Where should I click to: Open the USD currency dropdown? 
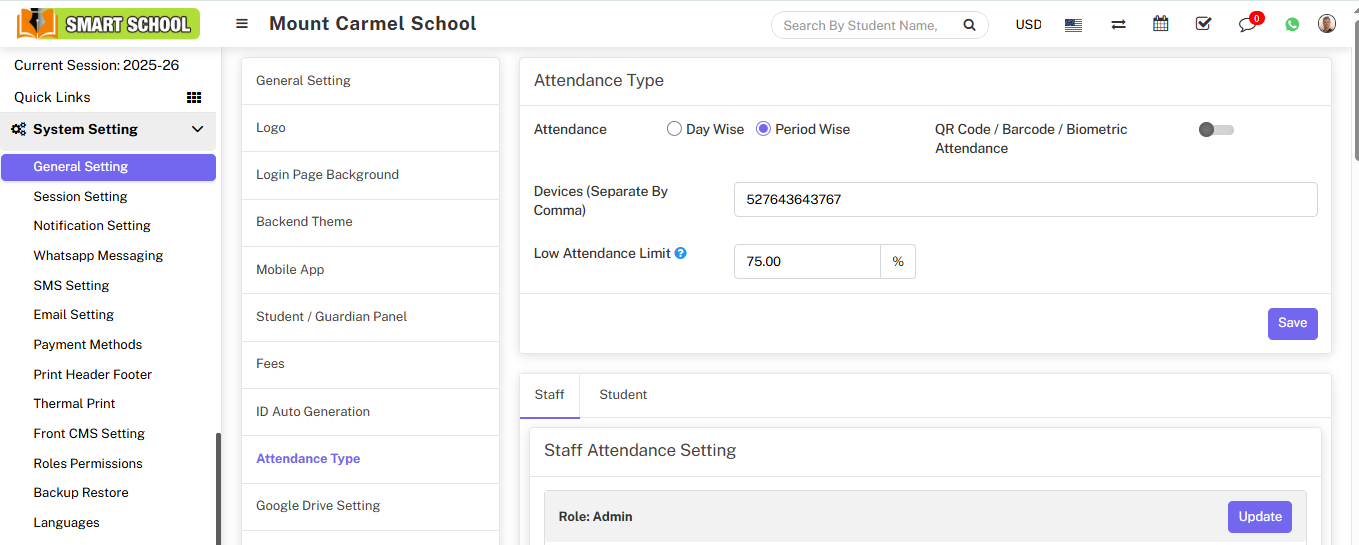pyautogui.click(x=1028, y=25)
